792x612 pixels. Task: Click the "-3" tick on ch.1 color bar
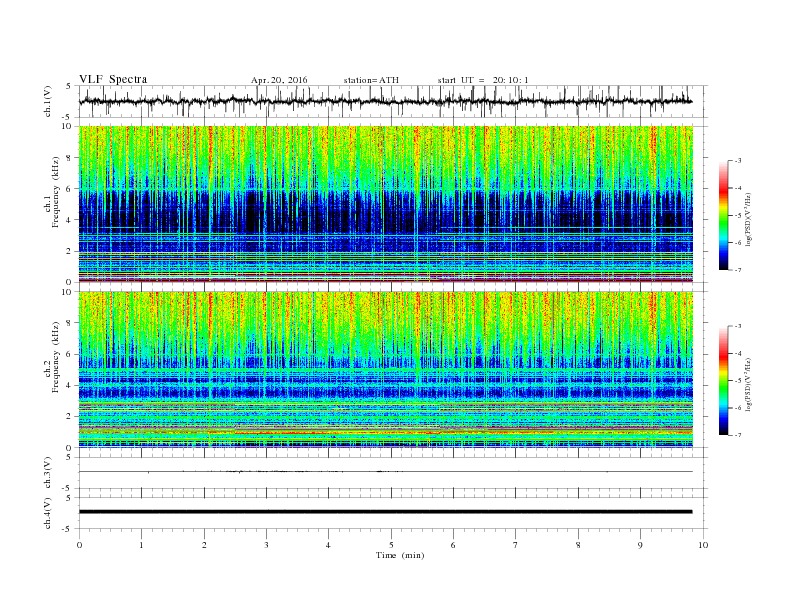[737, 161]
